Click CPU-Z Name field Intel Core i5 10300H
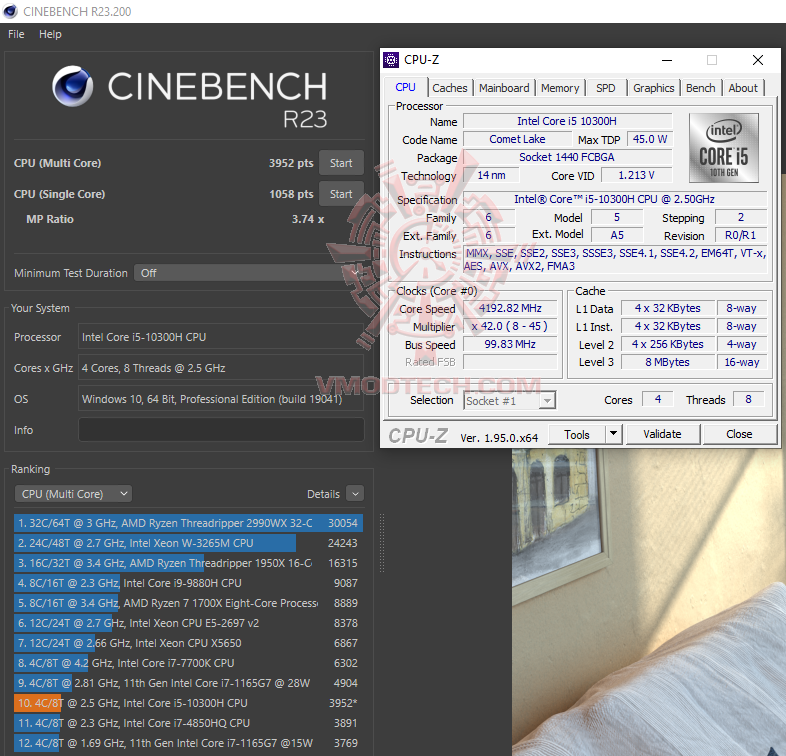This screenshot has height=756, width=786. point(567,121)
